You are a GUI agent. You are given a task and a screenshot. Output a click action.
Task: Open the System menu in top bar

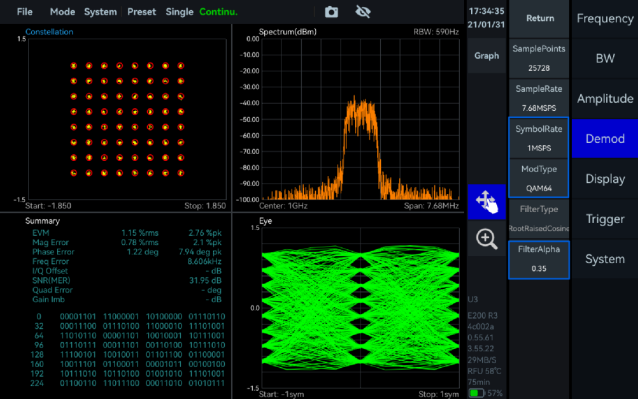pyautogui.click(x=100, y=12)
